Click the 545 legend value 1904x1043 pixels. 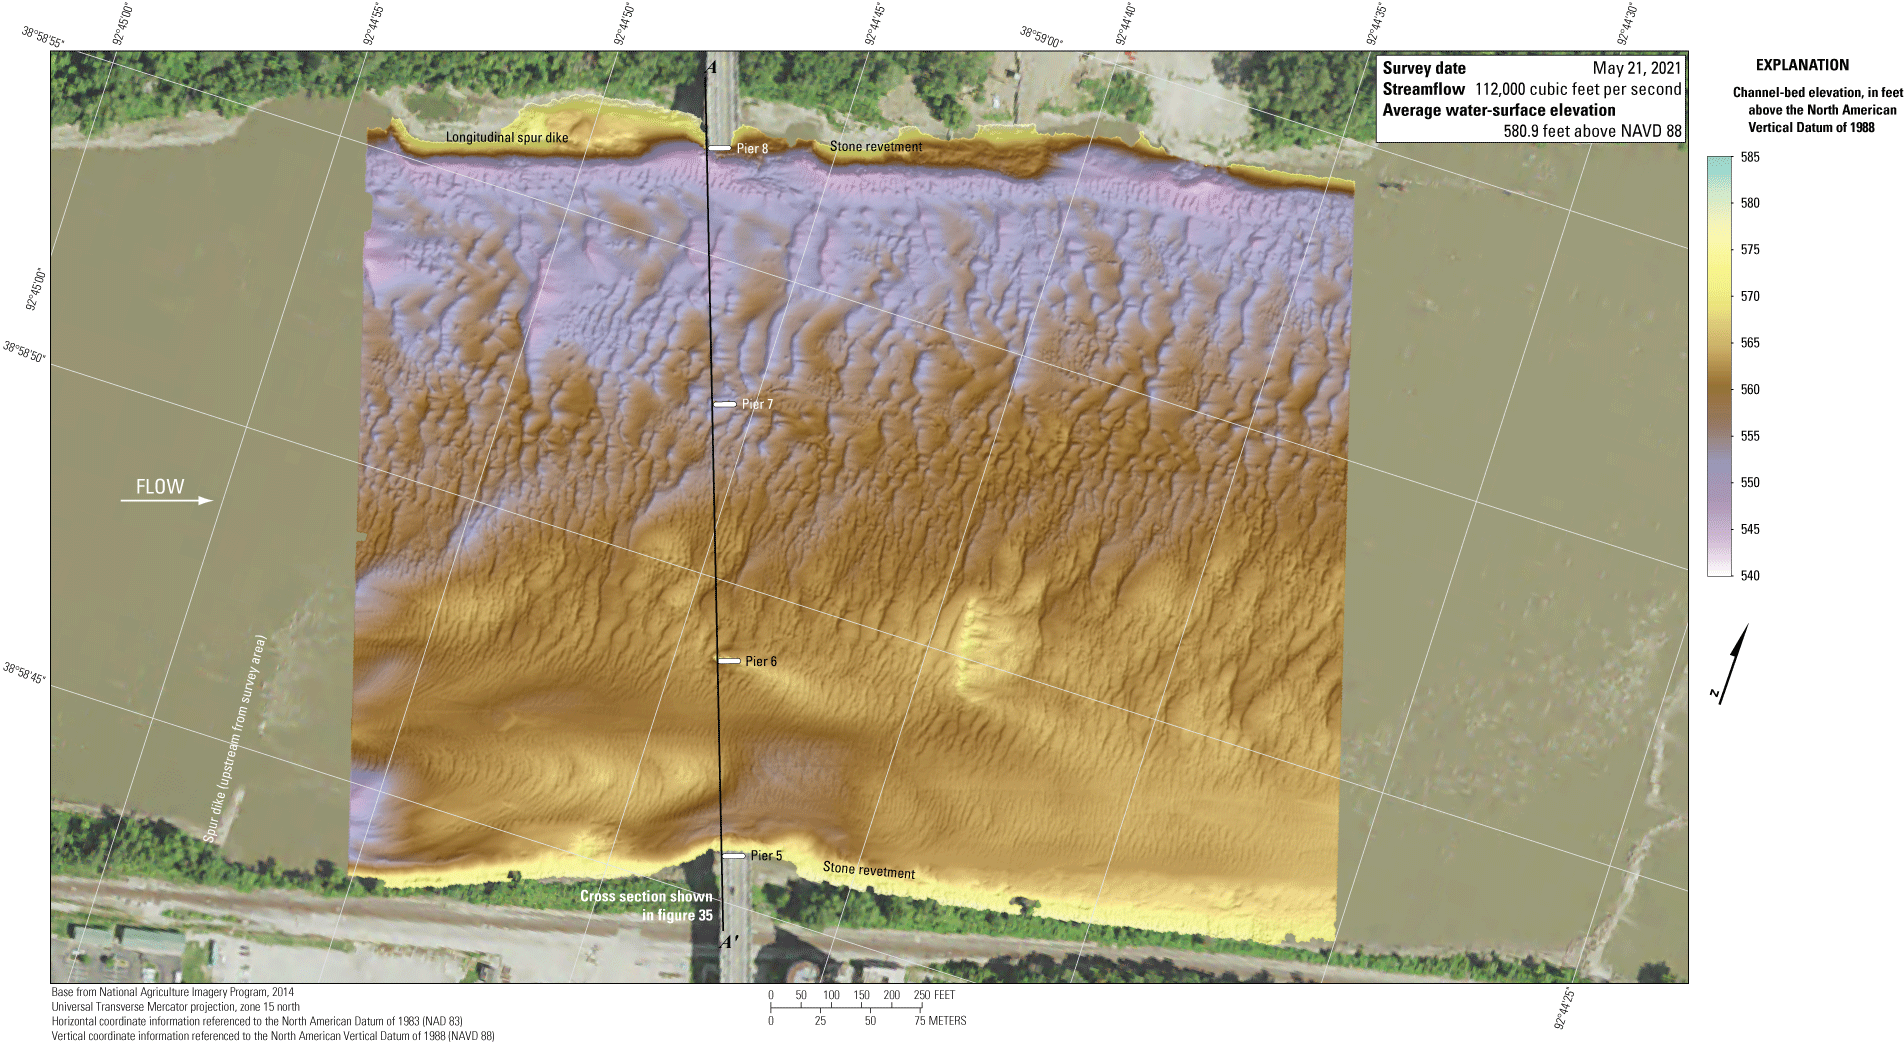click(1749, 529)
